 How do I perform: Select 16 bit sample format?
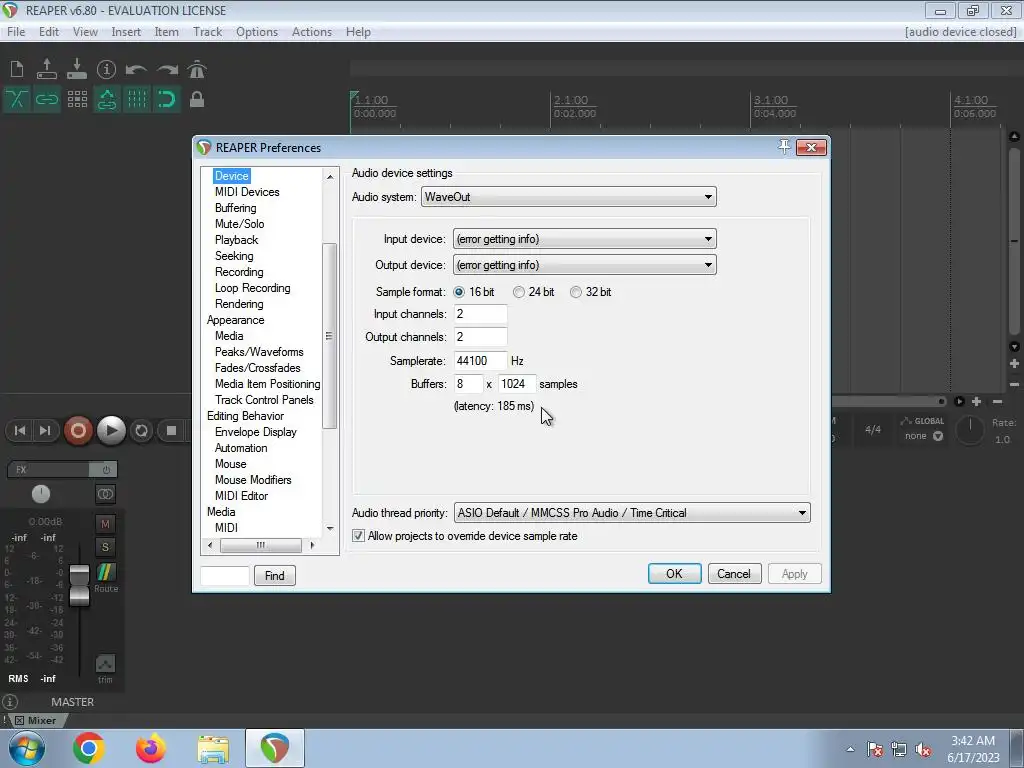coord(459,292)
